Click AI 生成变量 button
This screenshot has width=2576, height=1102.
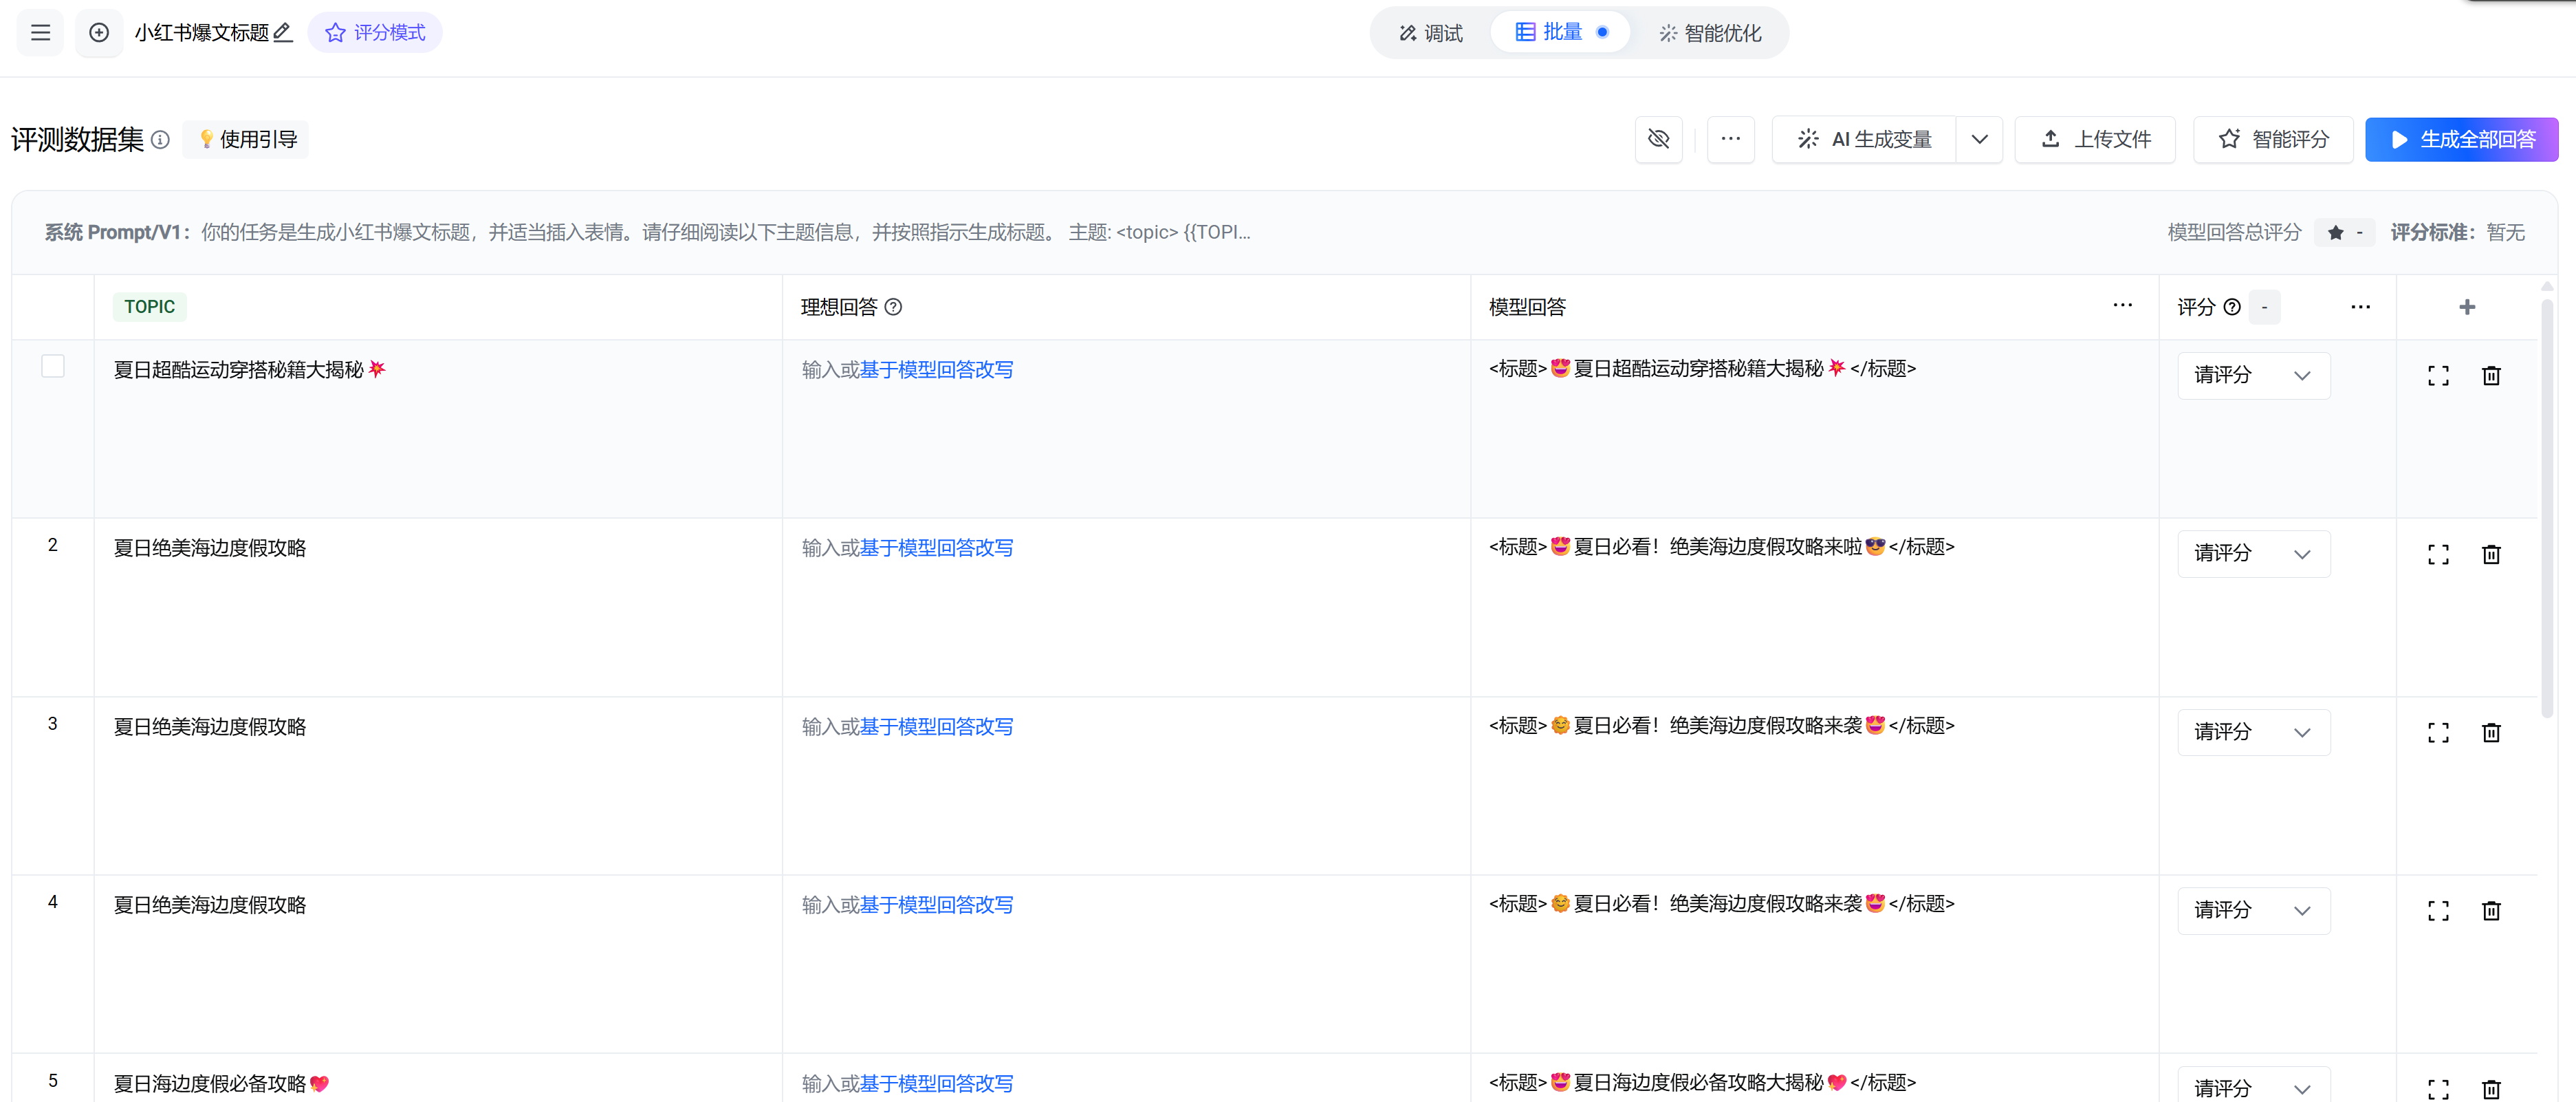pyautogui.click(x=1865, y=139)
